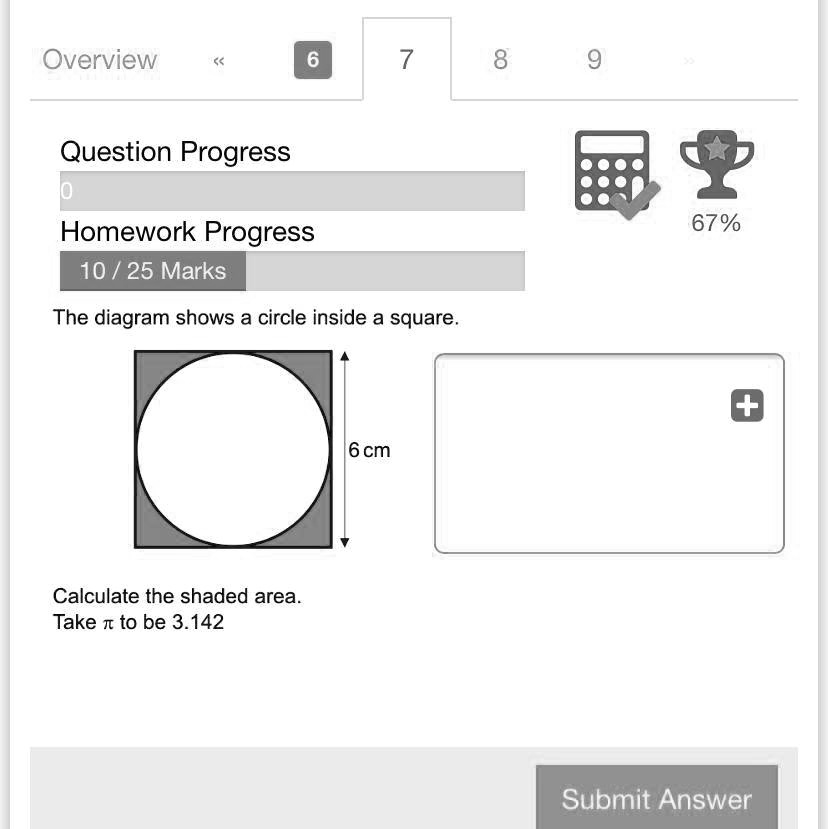Go to next questions with » arrow

tap(689, 61)
